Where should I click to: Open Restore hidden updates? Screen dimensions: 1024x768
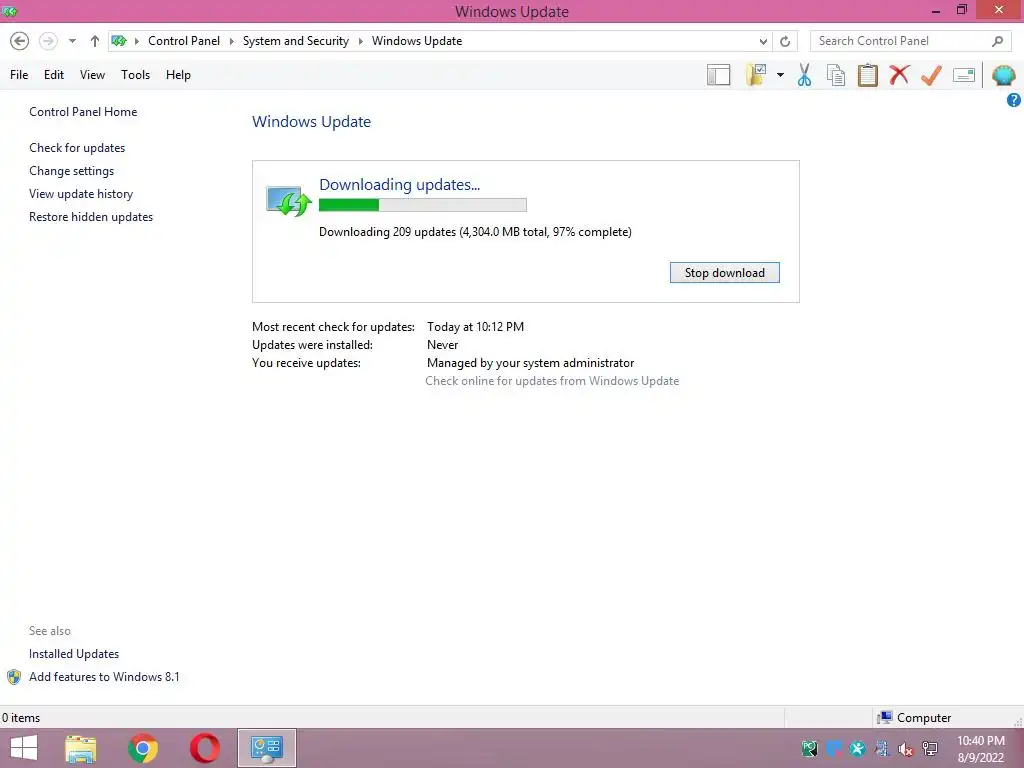tap(91, 217)
